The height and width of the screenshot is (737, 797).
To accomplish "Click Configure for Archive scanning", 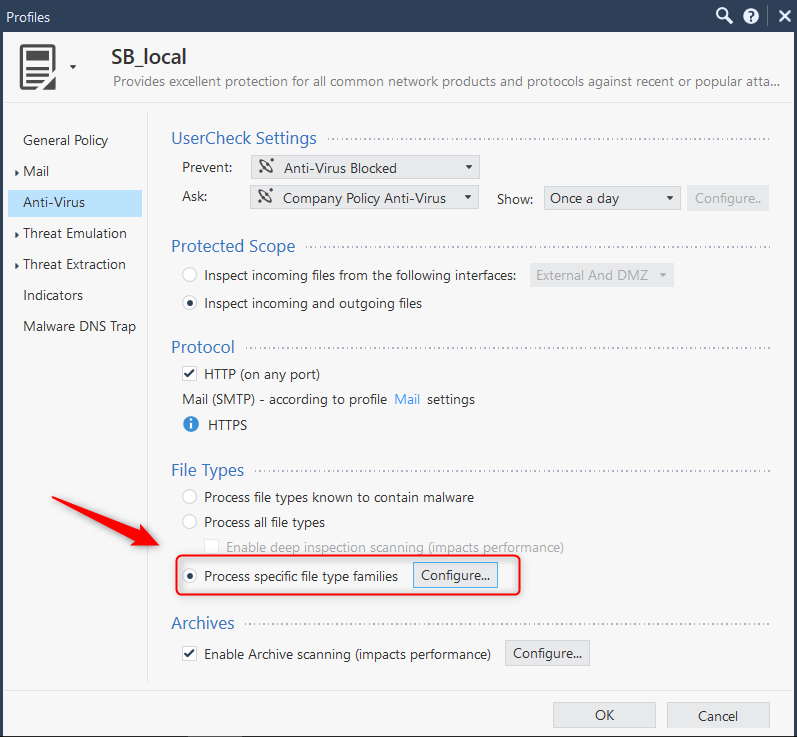I will (x=547, y=653).
